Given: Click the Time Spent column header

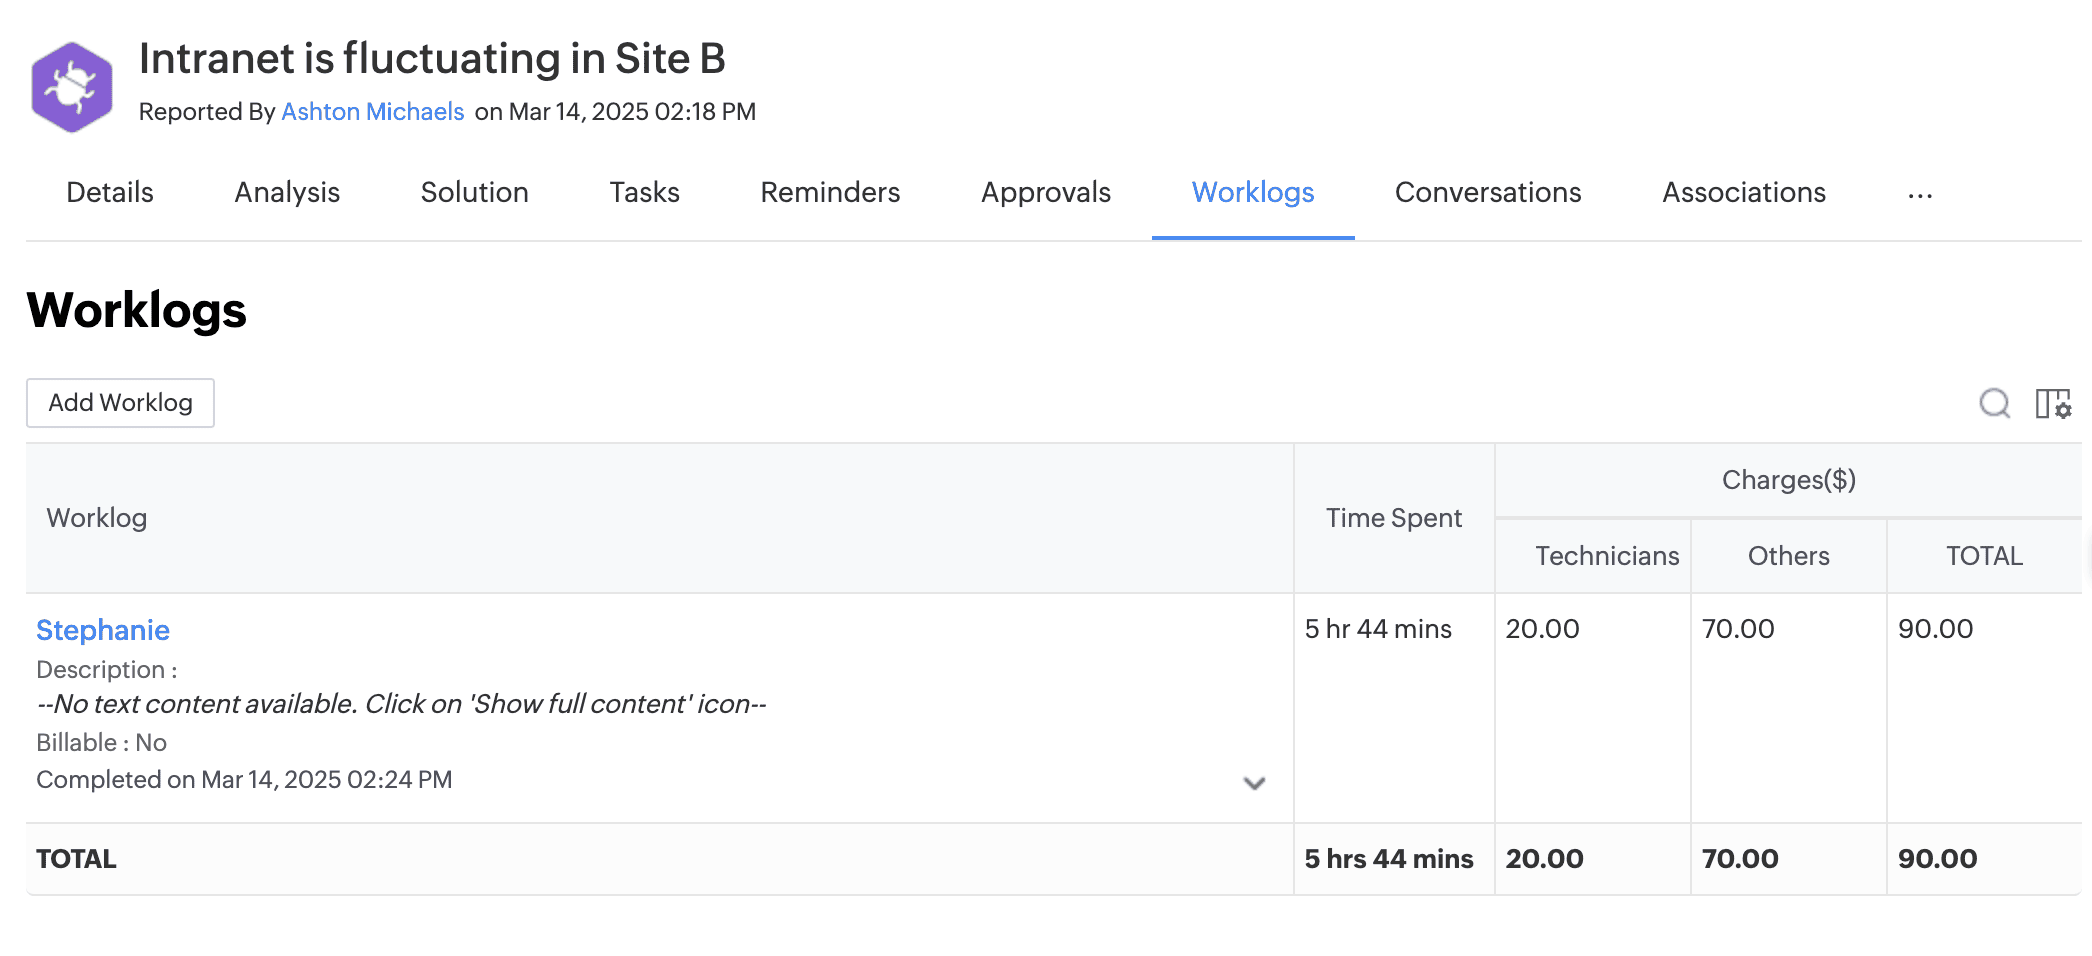Looking at the screenshot, I should click(1393, 518).
